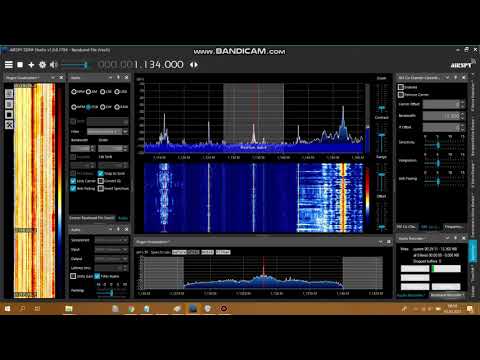
Task: Switch to the Source: Baseband File tab
Action: click(92, 218)
